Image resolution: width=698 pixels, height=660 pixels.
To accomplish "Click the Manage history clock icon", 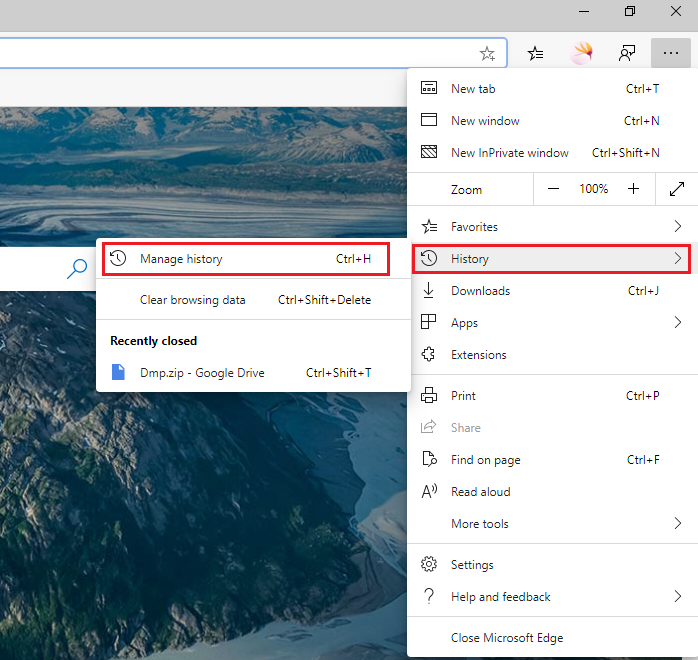I will (x=118, y=258).
